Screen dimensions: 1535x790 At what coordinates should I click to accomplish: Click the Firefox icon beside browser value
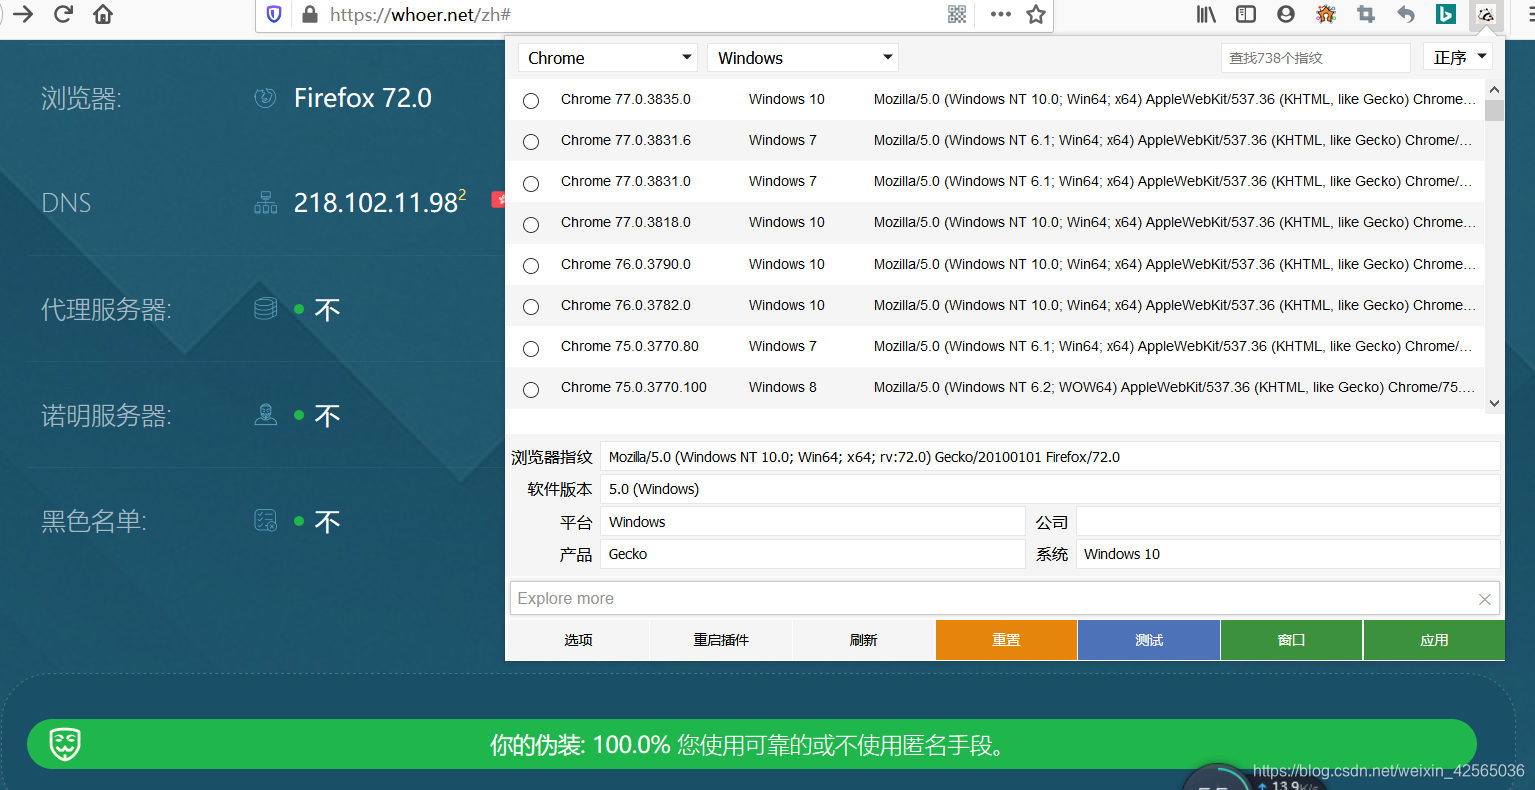265,98
